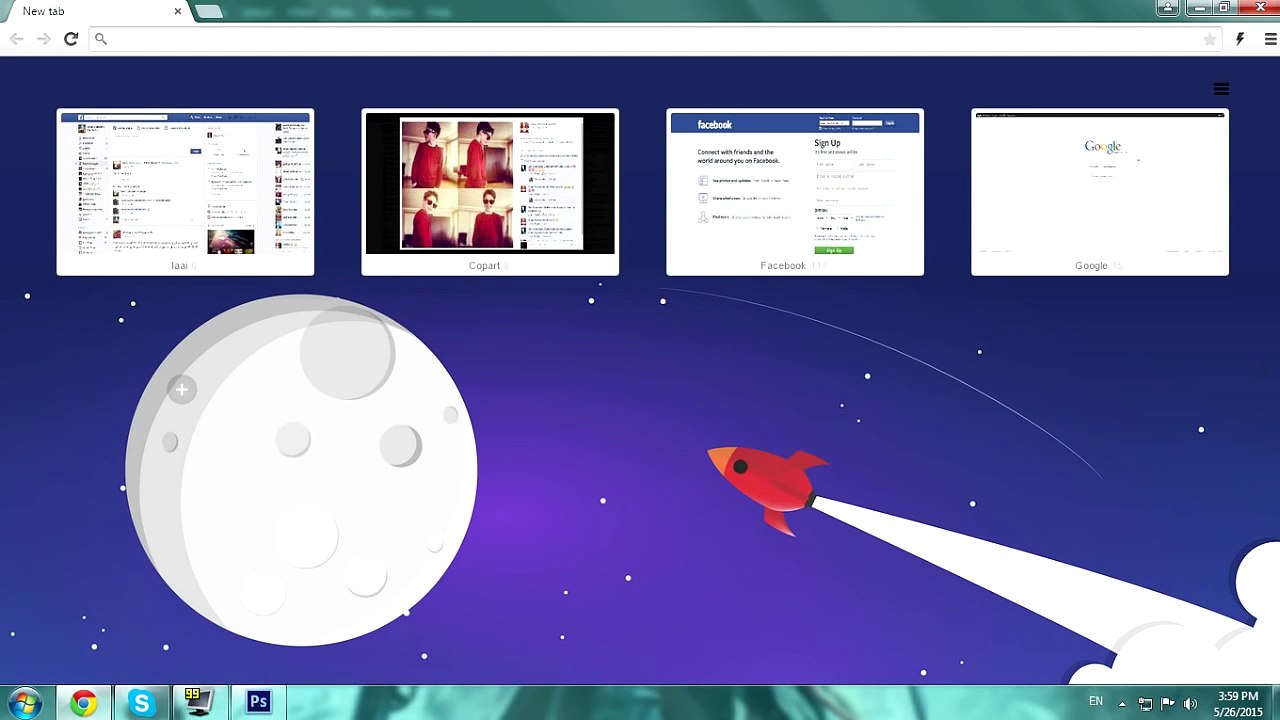Open the Chrome profile user button
The width and height of the screenshot is (1280, 720).
pos(1167,8)
